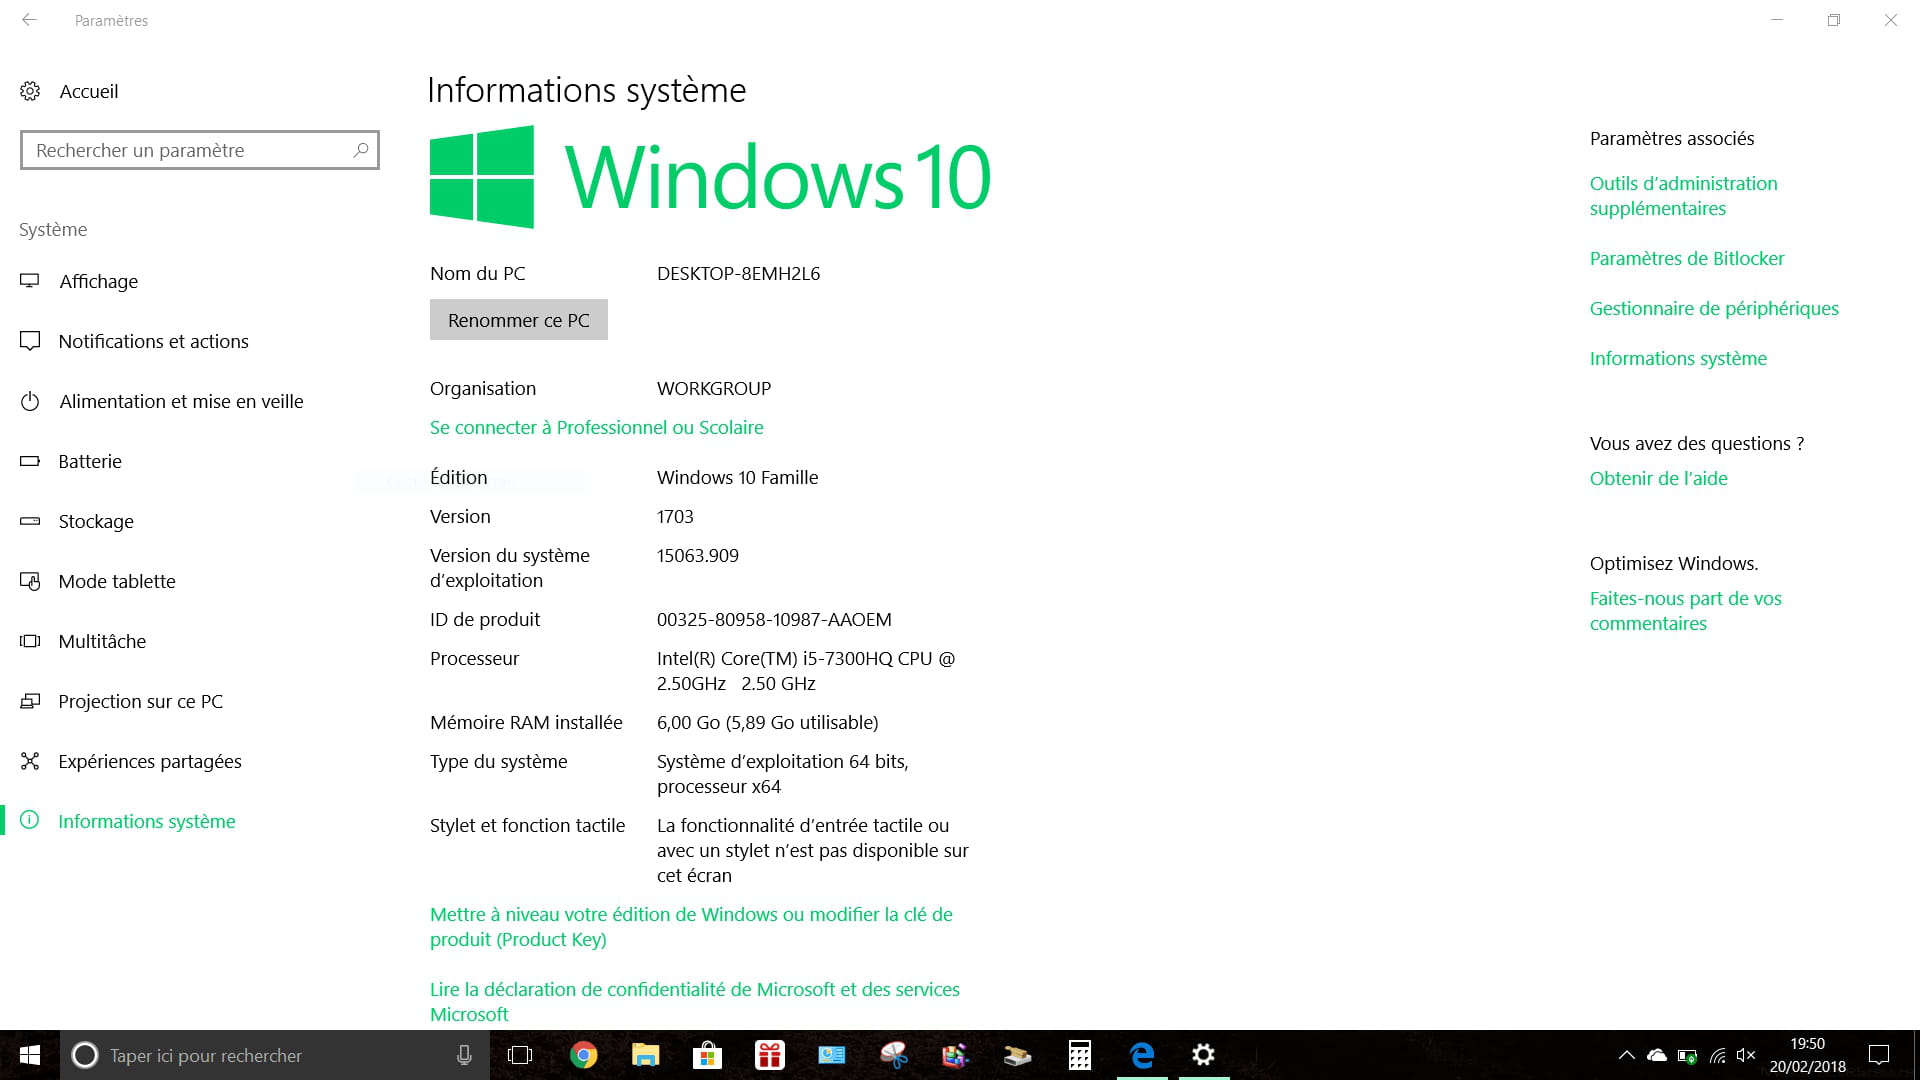Open the WinRAR books icon in the taskbar
1920x1080 pixels.
tap(955, 1055)
